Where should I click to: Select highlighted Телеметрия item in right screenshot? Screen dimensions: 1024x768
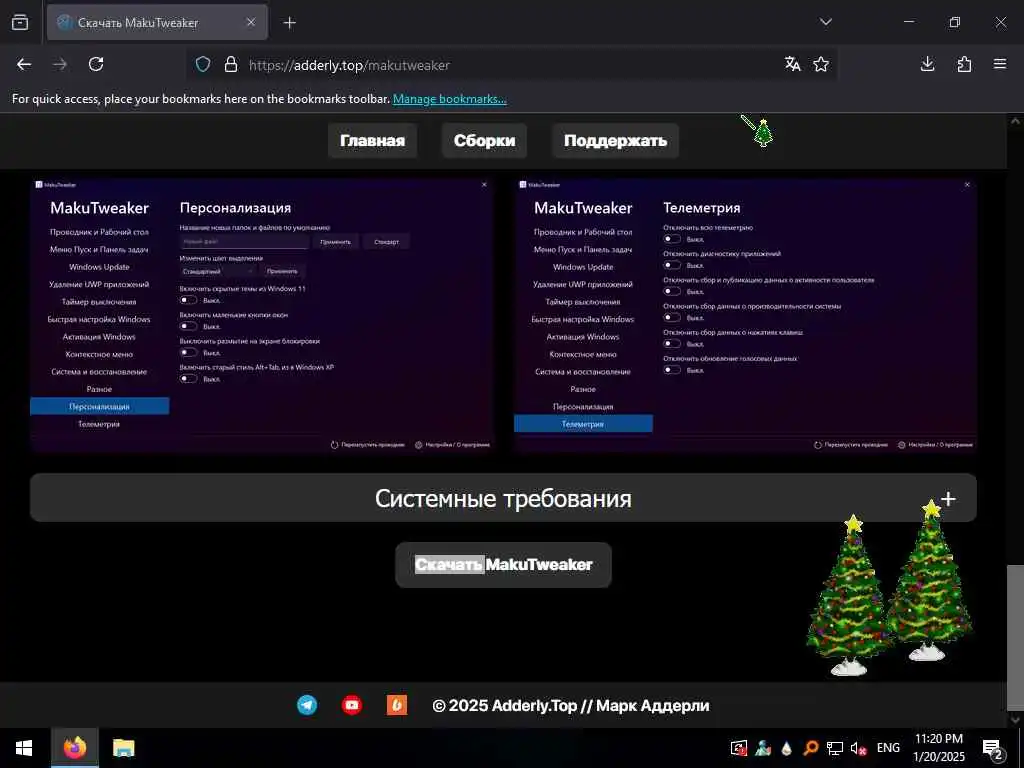click(x=583, y=424)
